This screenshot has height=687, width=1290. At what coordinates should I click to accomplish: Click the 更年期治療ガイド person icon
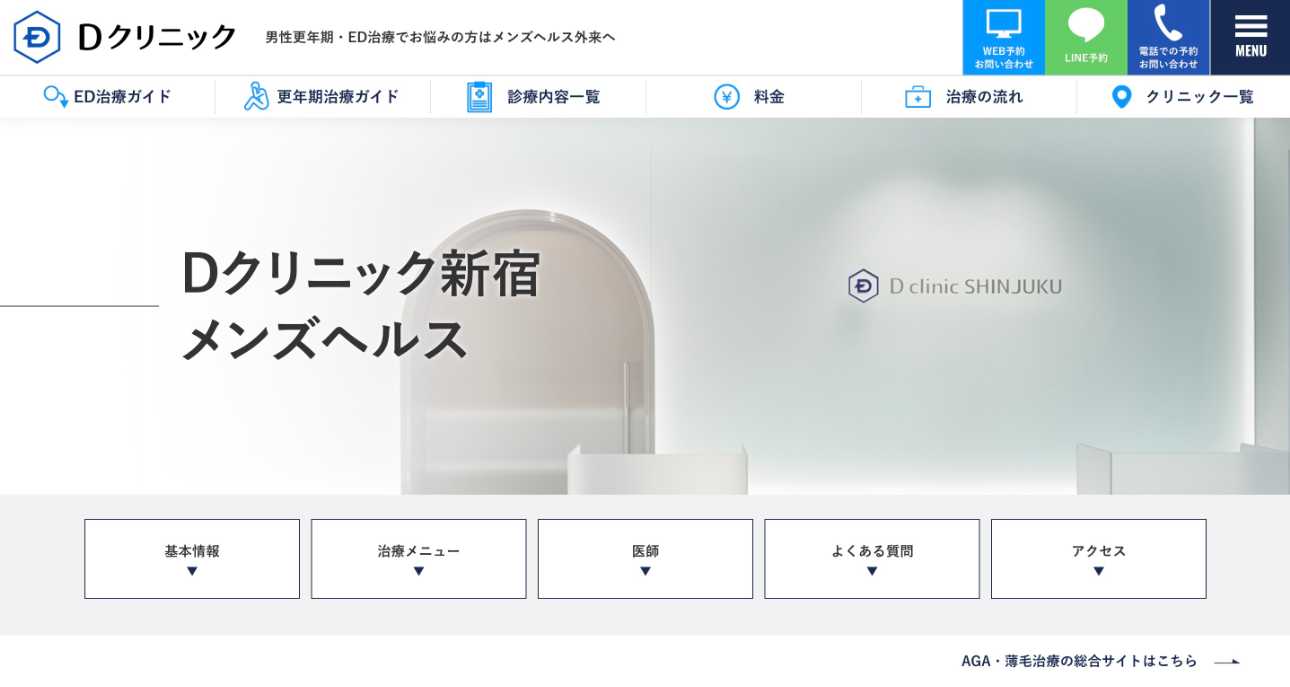point(257,96)
